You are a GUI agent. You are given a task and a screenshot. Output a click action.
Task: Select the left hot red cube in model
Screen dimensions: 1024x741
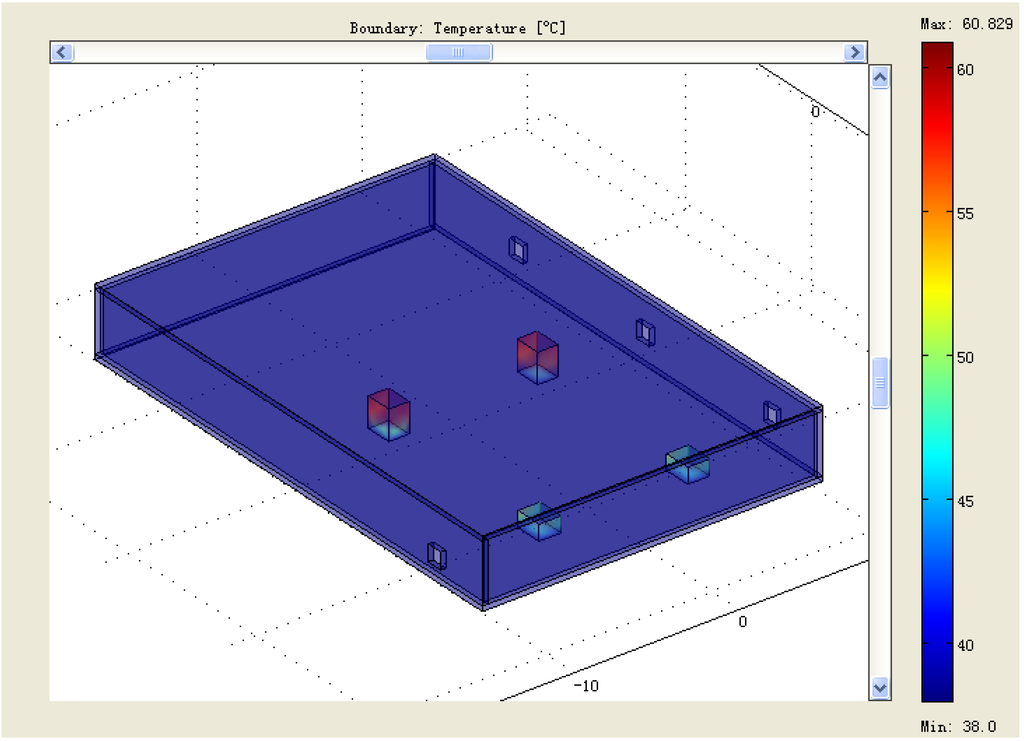(x=389, y=414)
